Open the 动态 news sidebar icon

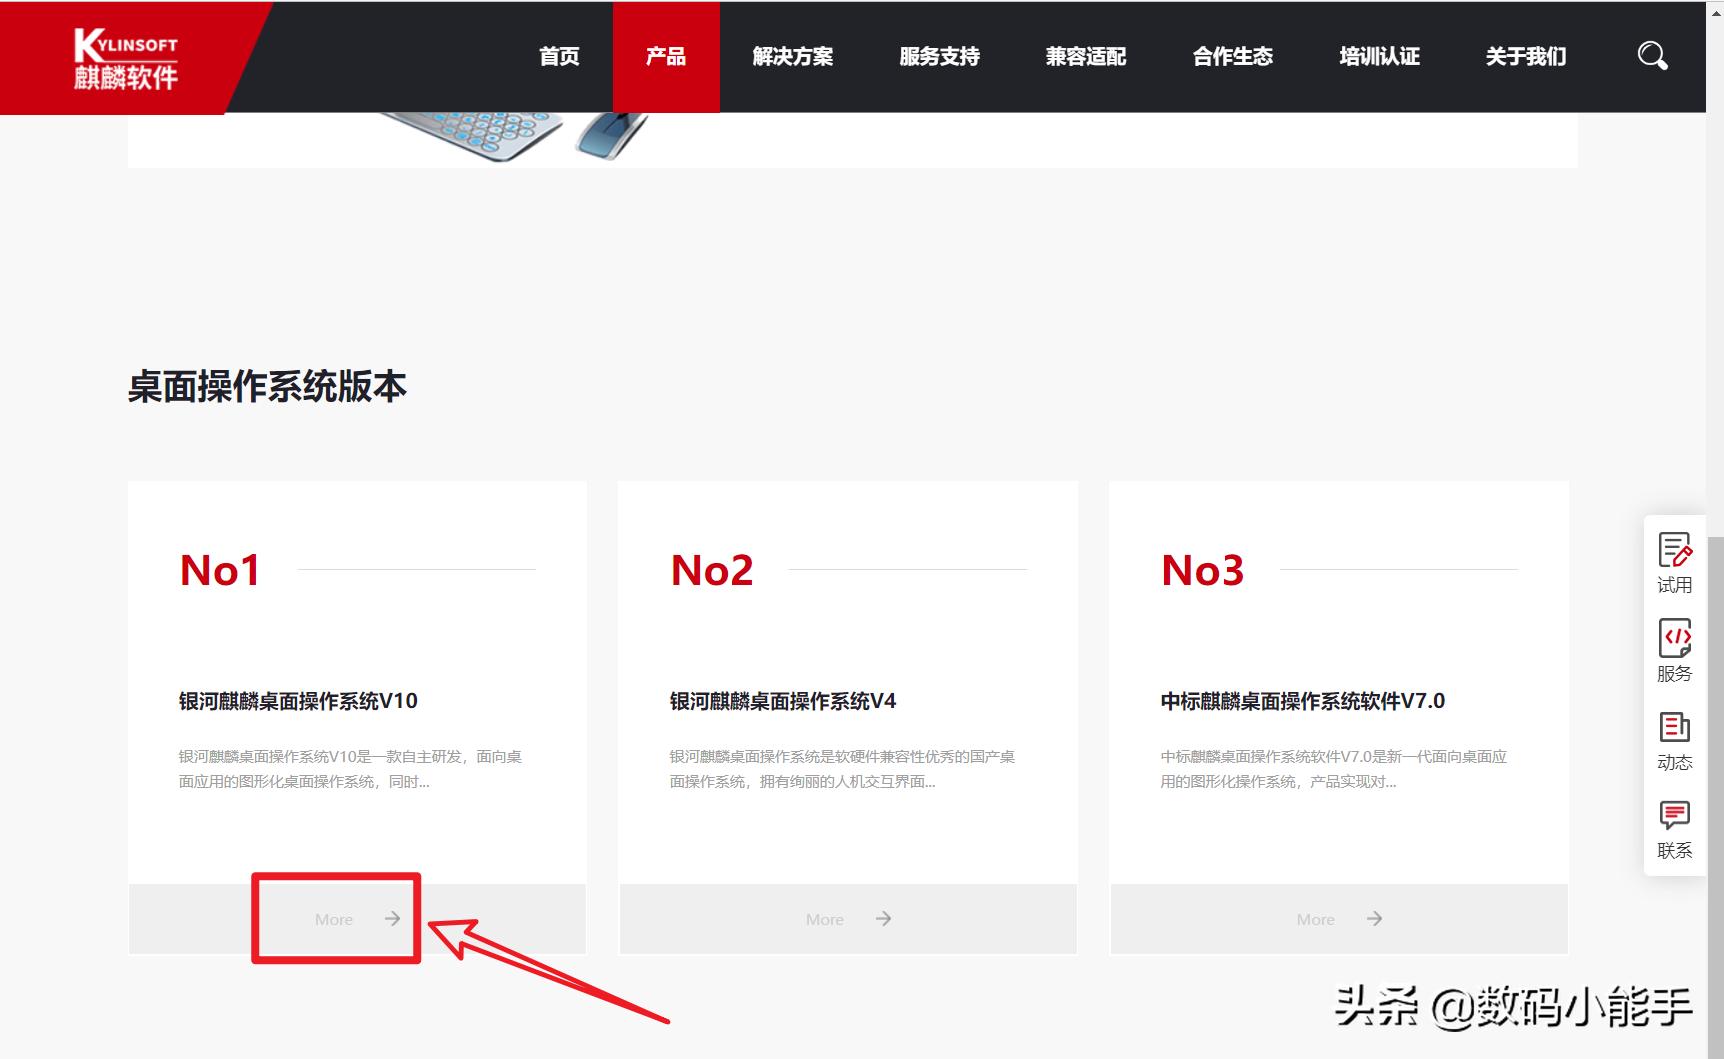[x=1675, y=739]
